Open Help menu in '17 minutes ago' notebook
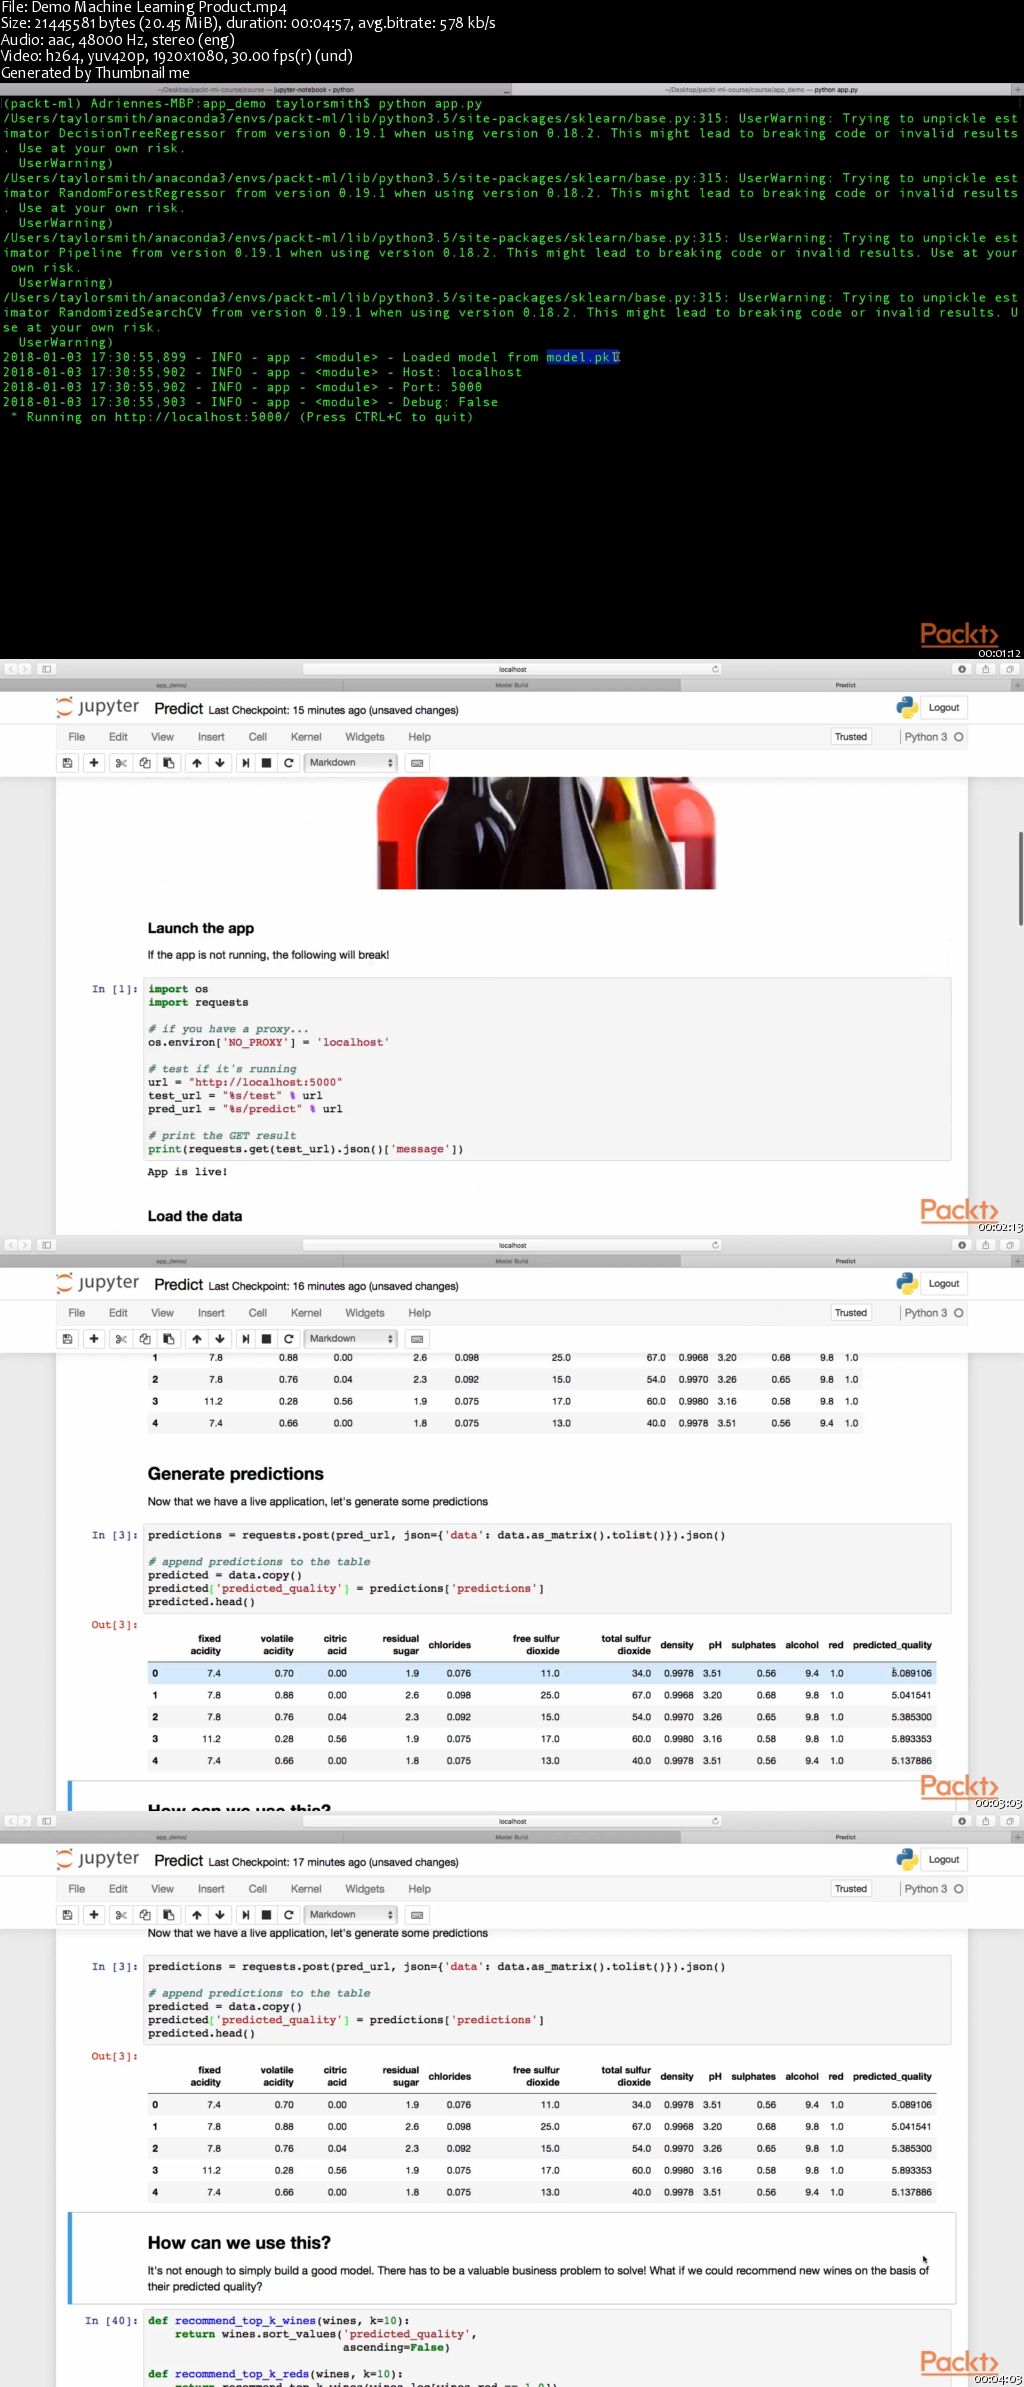 pos(420,1889)
